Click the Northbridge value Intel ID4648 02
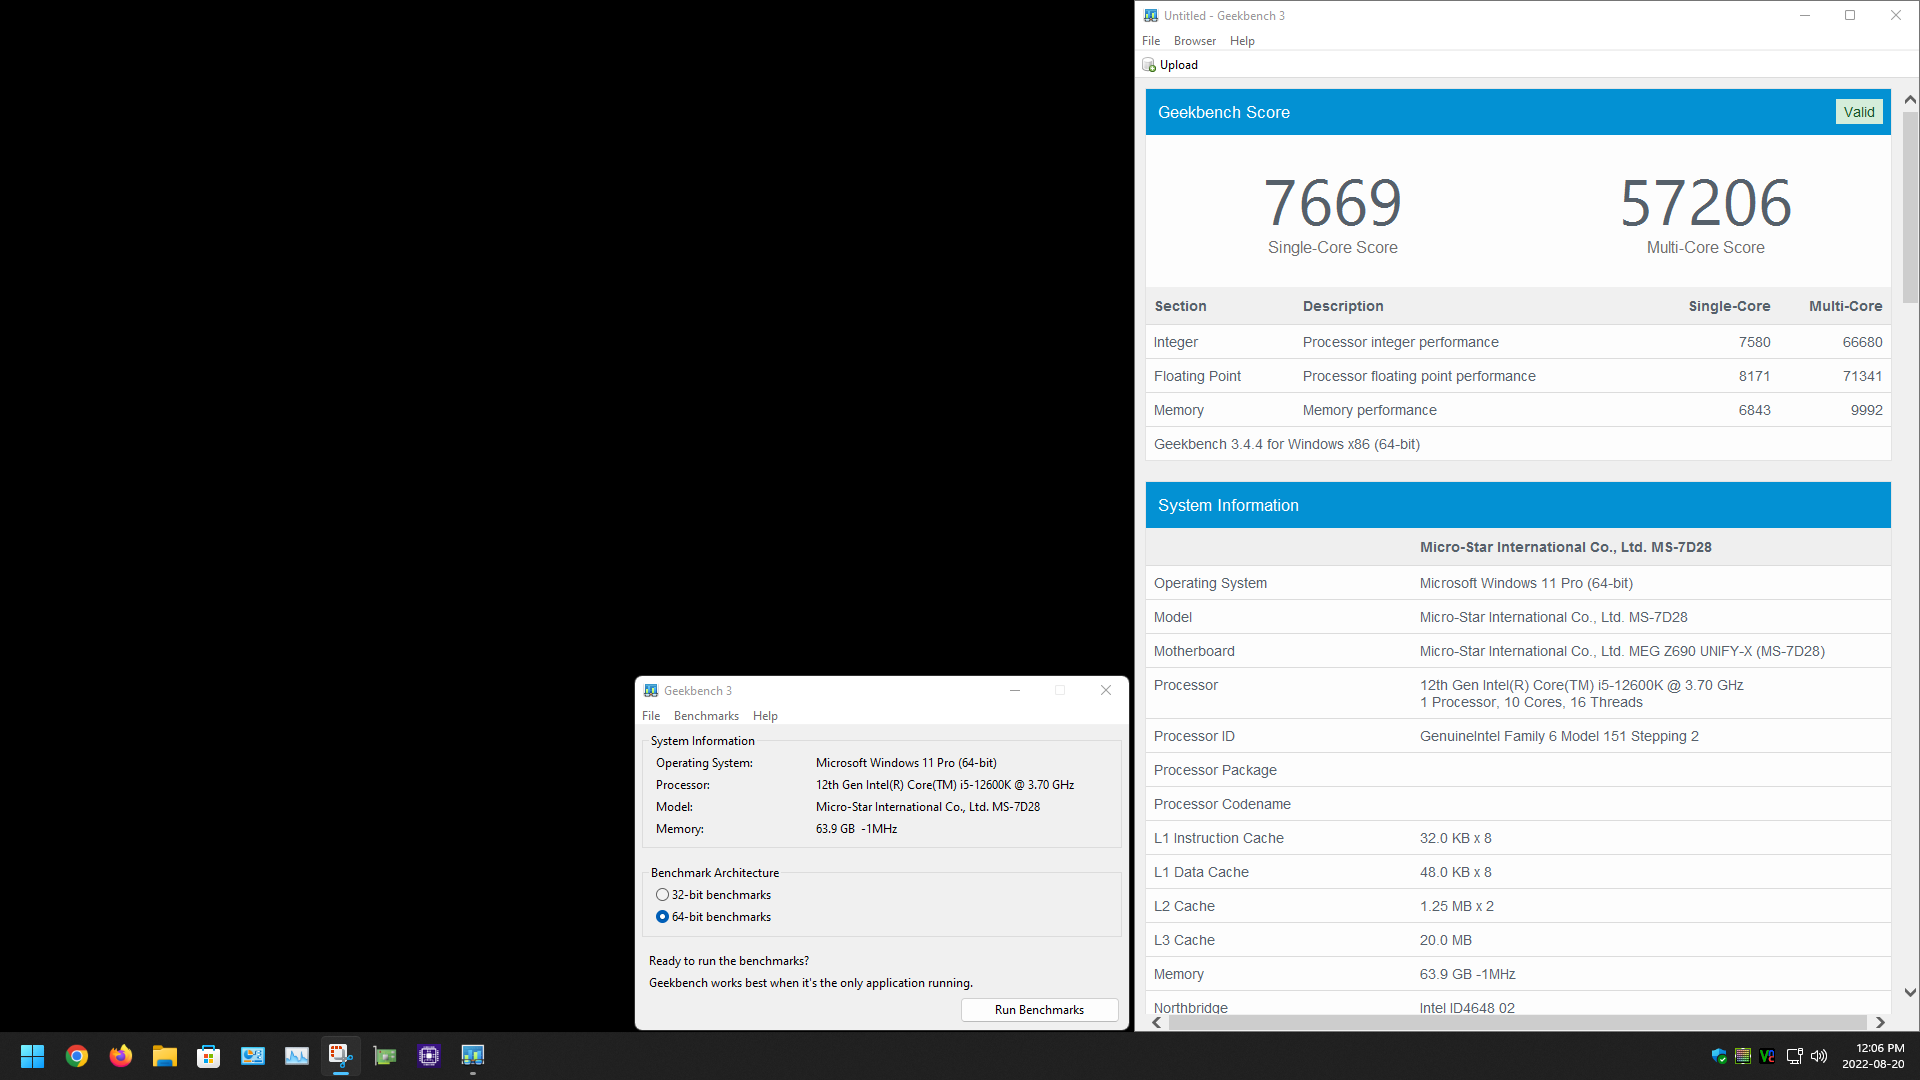Screen dimensions: 1920x1080 [x=1467, y=1007]
